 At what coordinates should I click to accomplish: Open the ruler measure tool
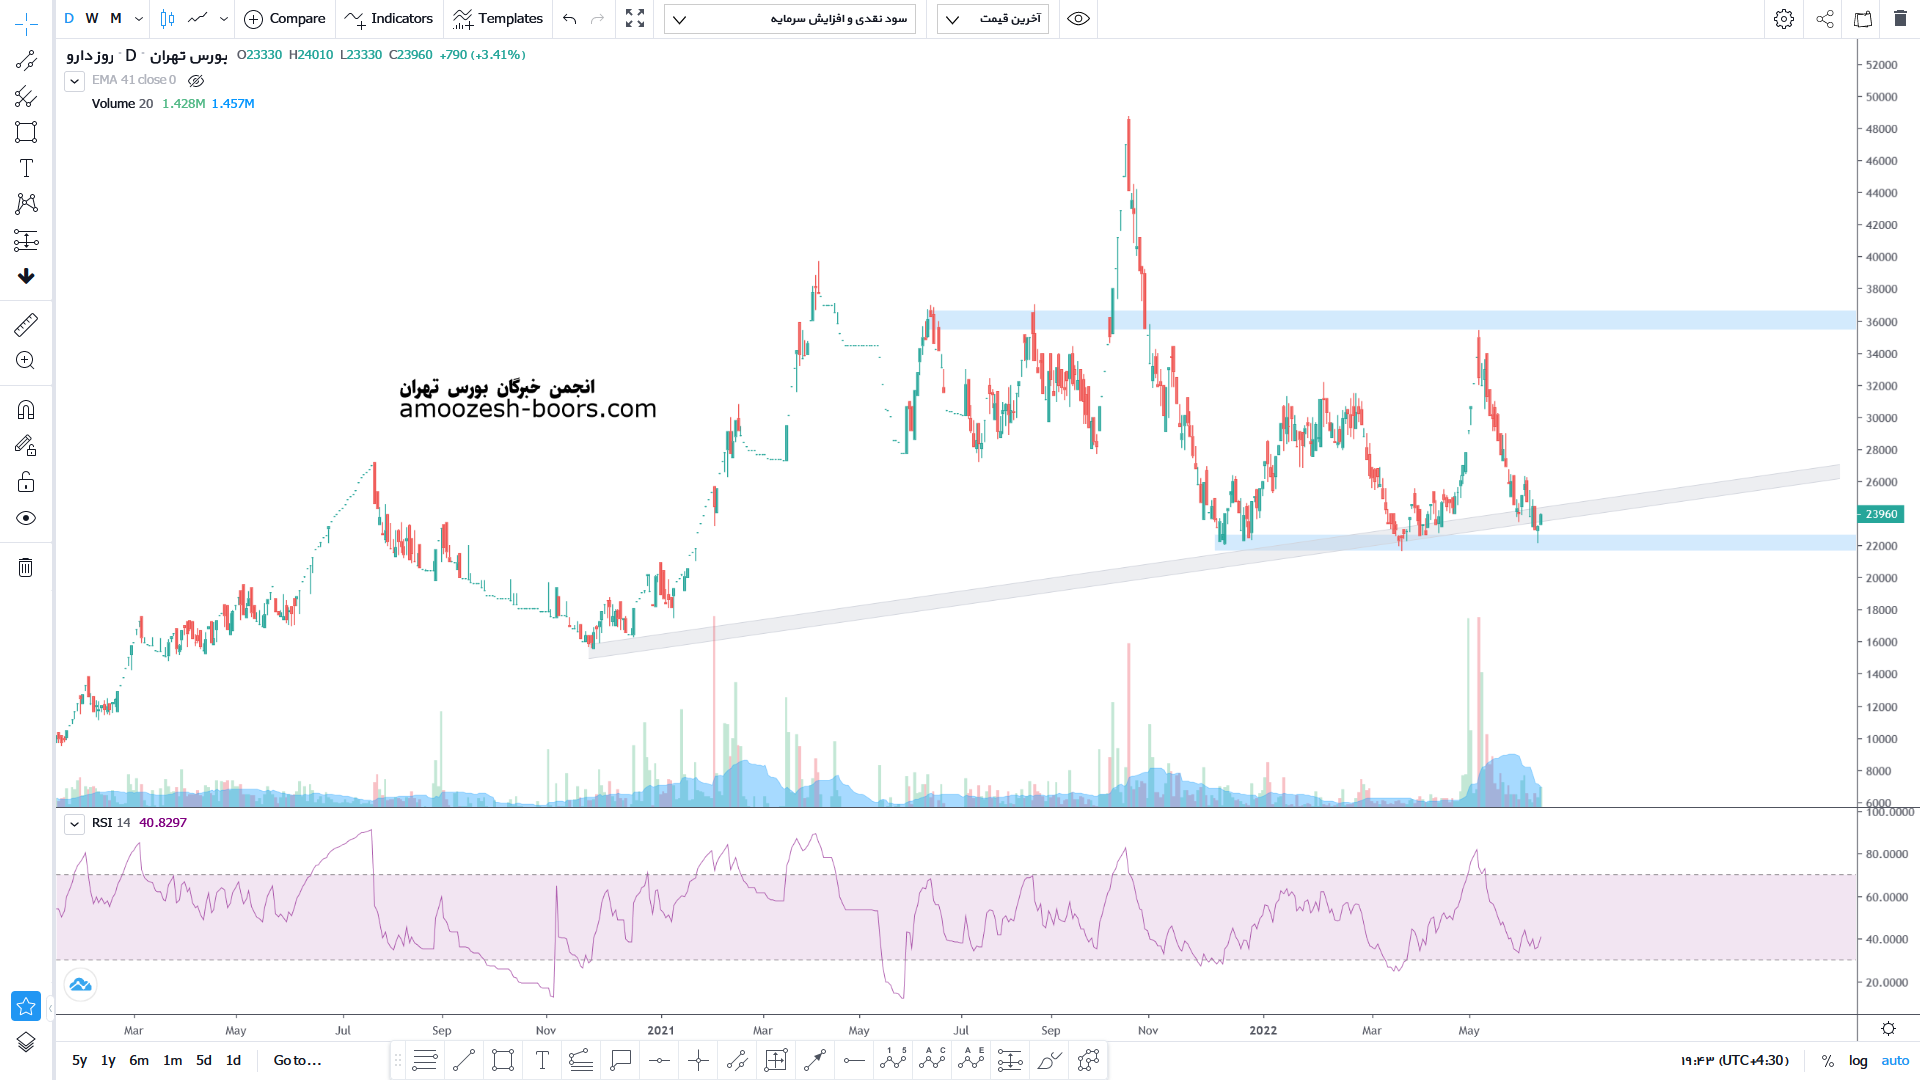(26, 324)
